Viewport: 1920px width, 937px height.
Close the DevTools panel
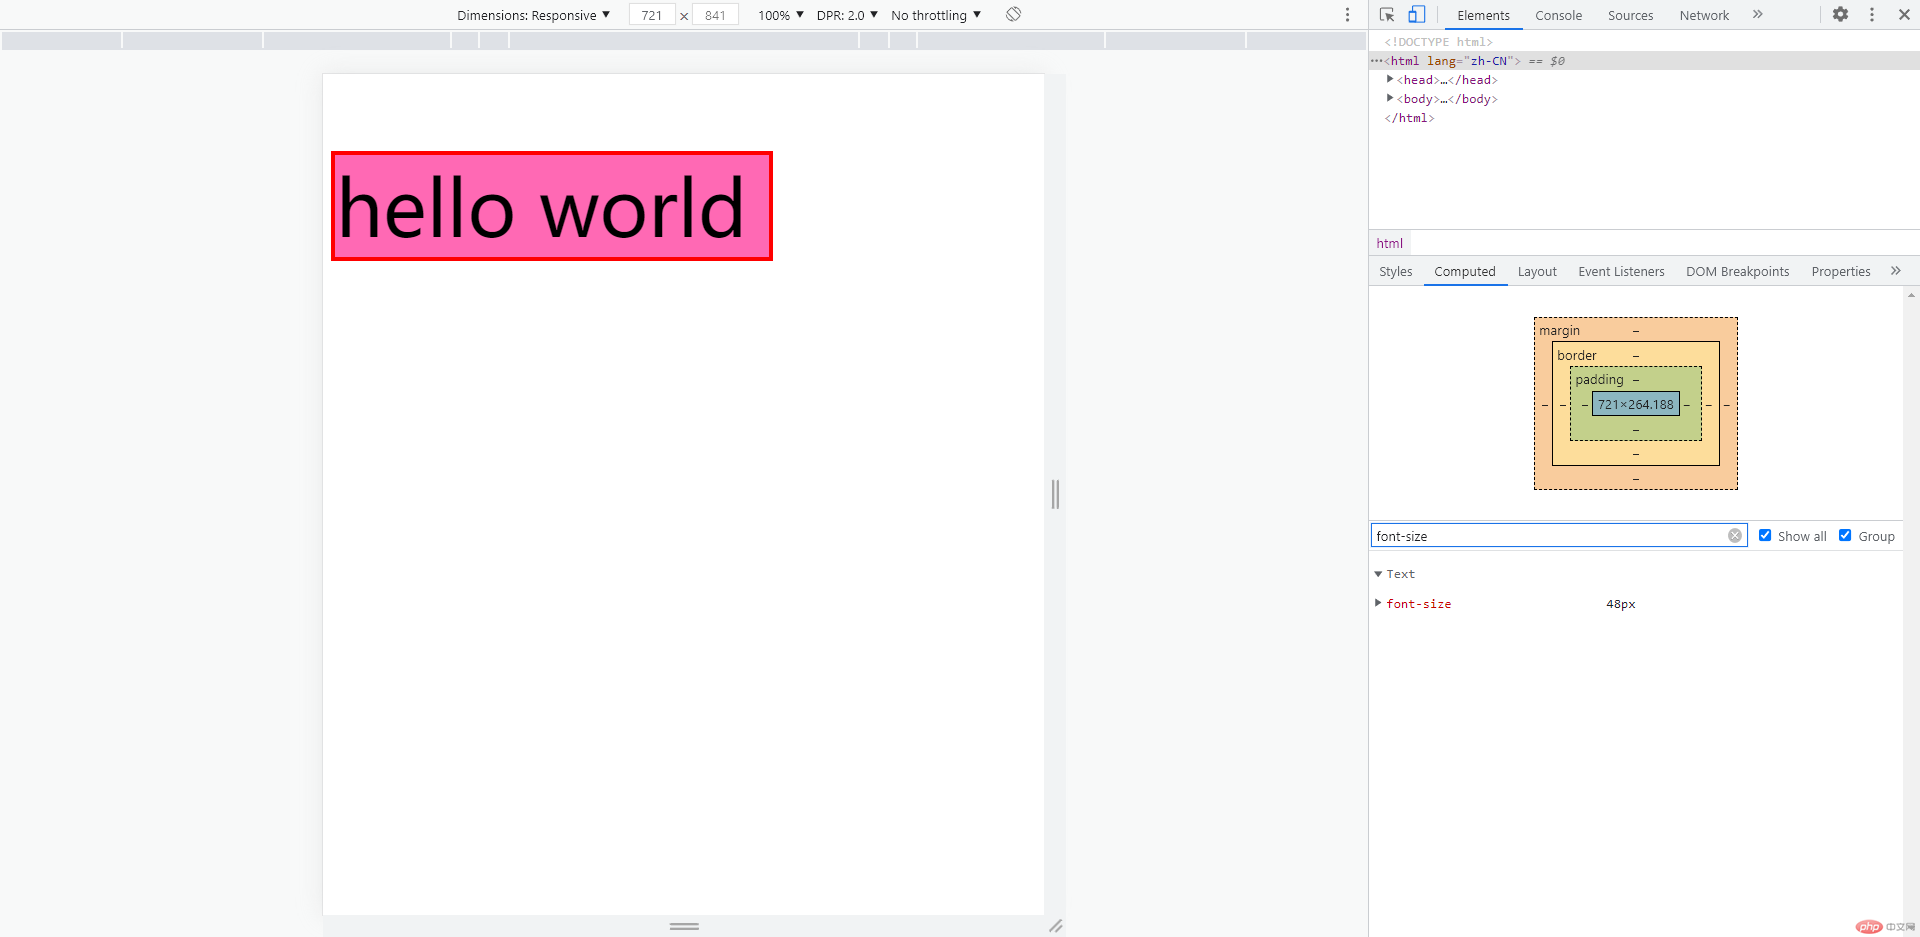pyautogui.click(x=1904, y=15)
